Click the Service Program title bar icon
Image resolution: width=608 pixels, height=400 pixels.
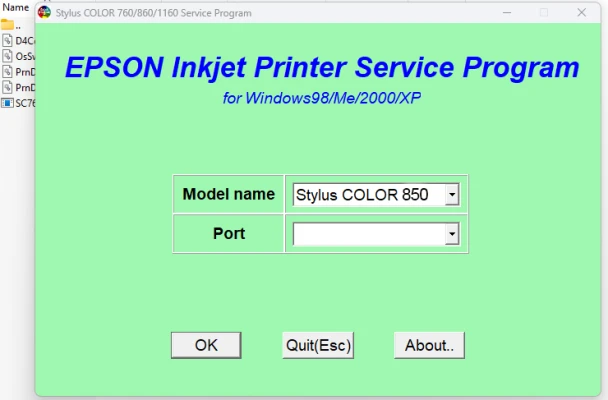click(x=44, y=12)
